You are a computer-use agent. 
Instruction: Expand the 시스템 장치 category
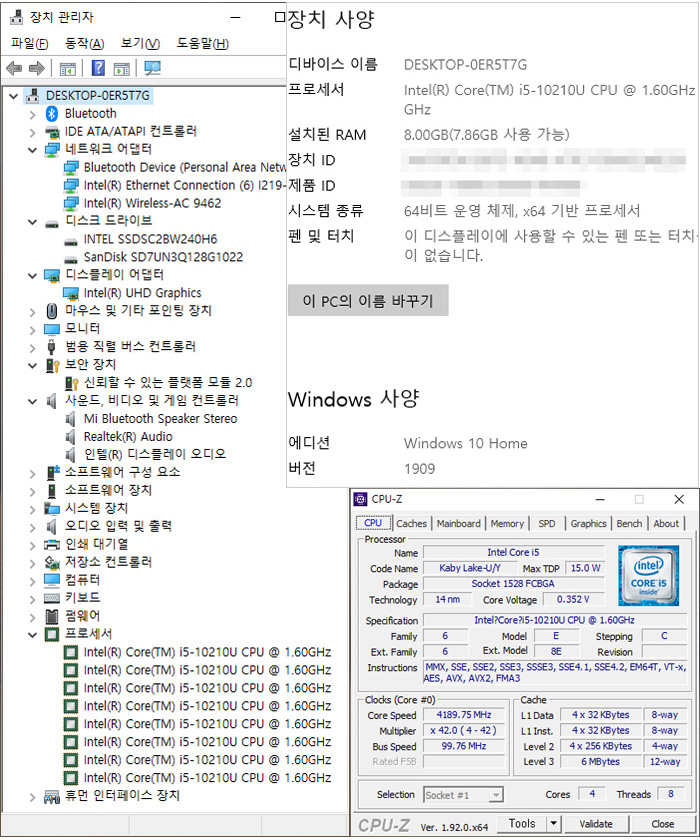pyautogui.click(x=32, y=509)
